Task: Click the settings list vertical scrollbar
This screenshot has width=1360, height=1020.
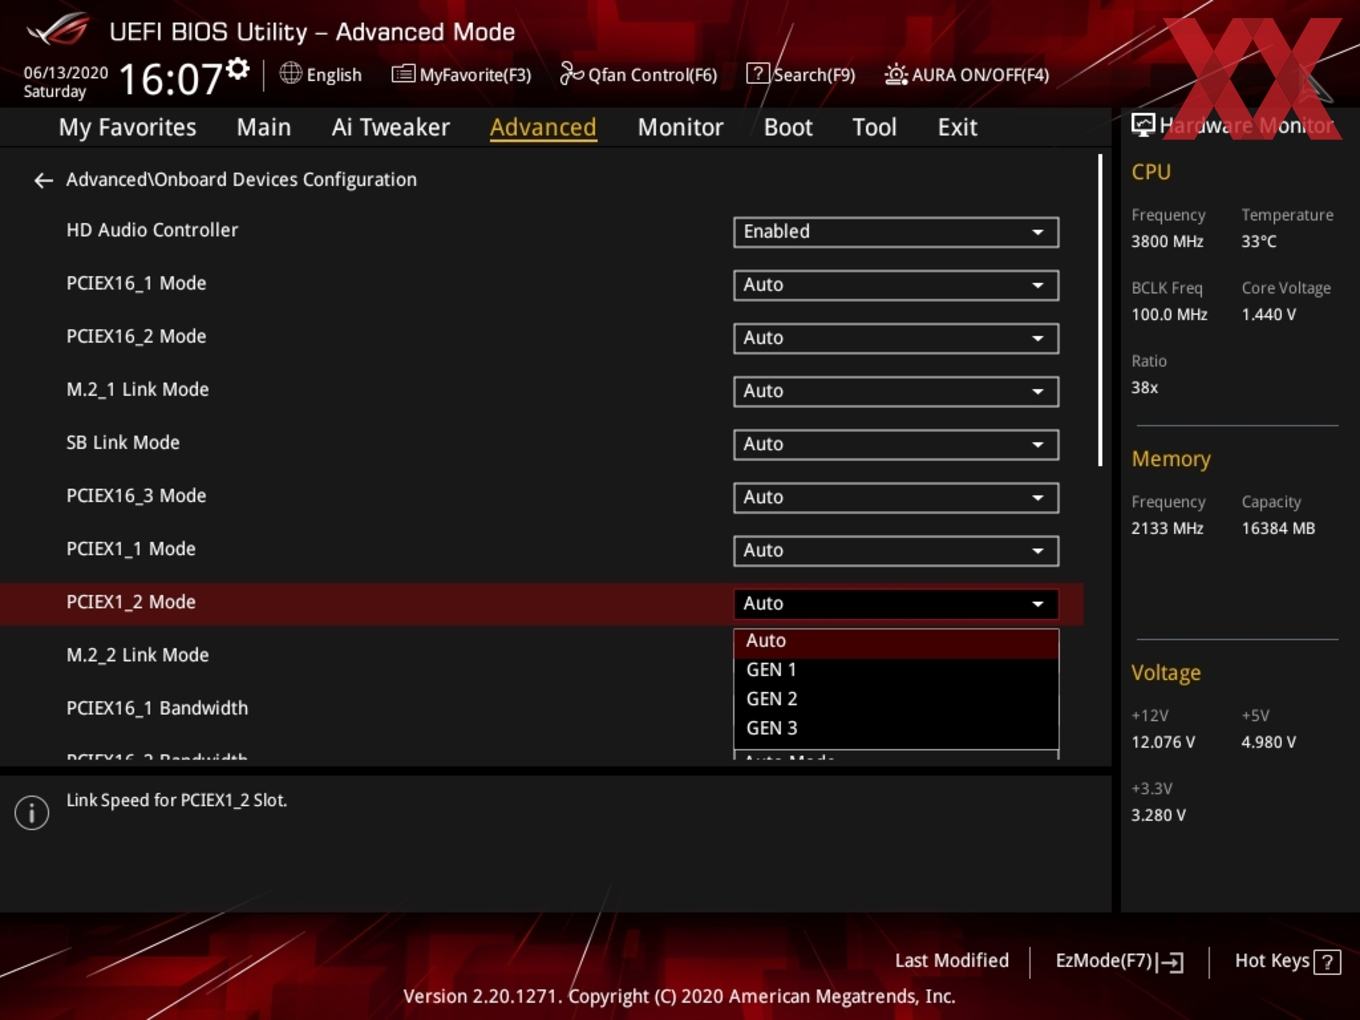Action: point(1100,310)
